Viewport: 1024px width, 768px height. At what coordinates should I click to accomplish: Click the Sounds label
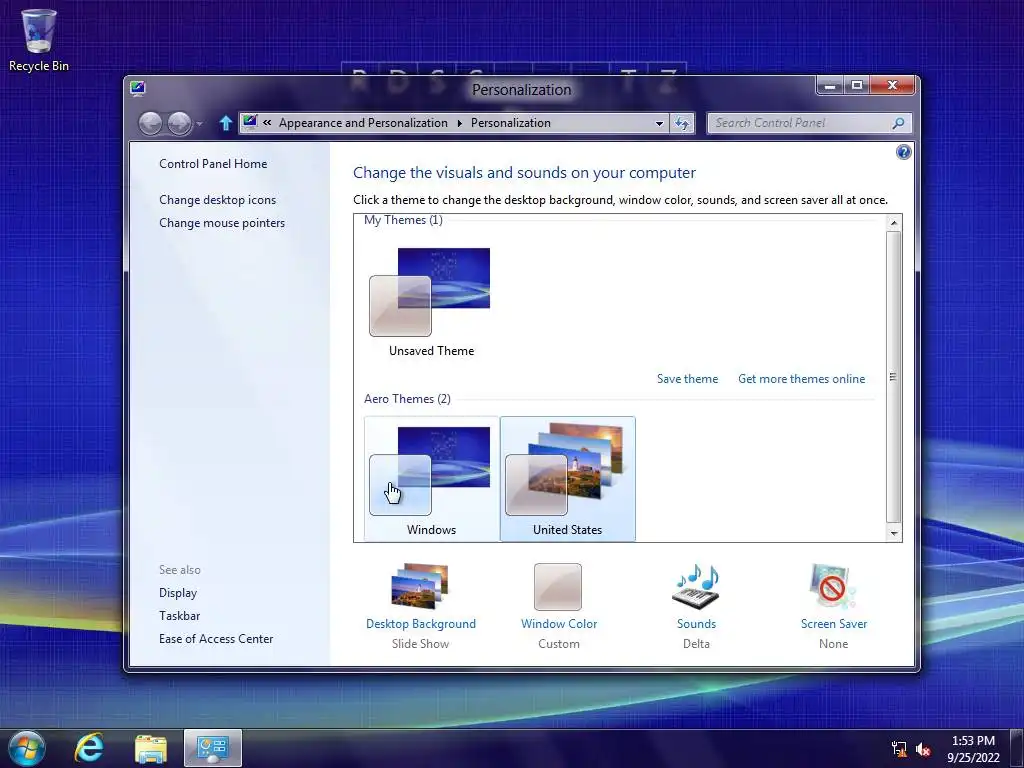pyautogui.click(x=696, y=624)
